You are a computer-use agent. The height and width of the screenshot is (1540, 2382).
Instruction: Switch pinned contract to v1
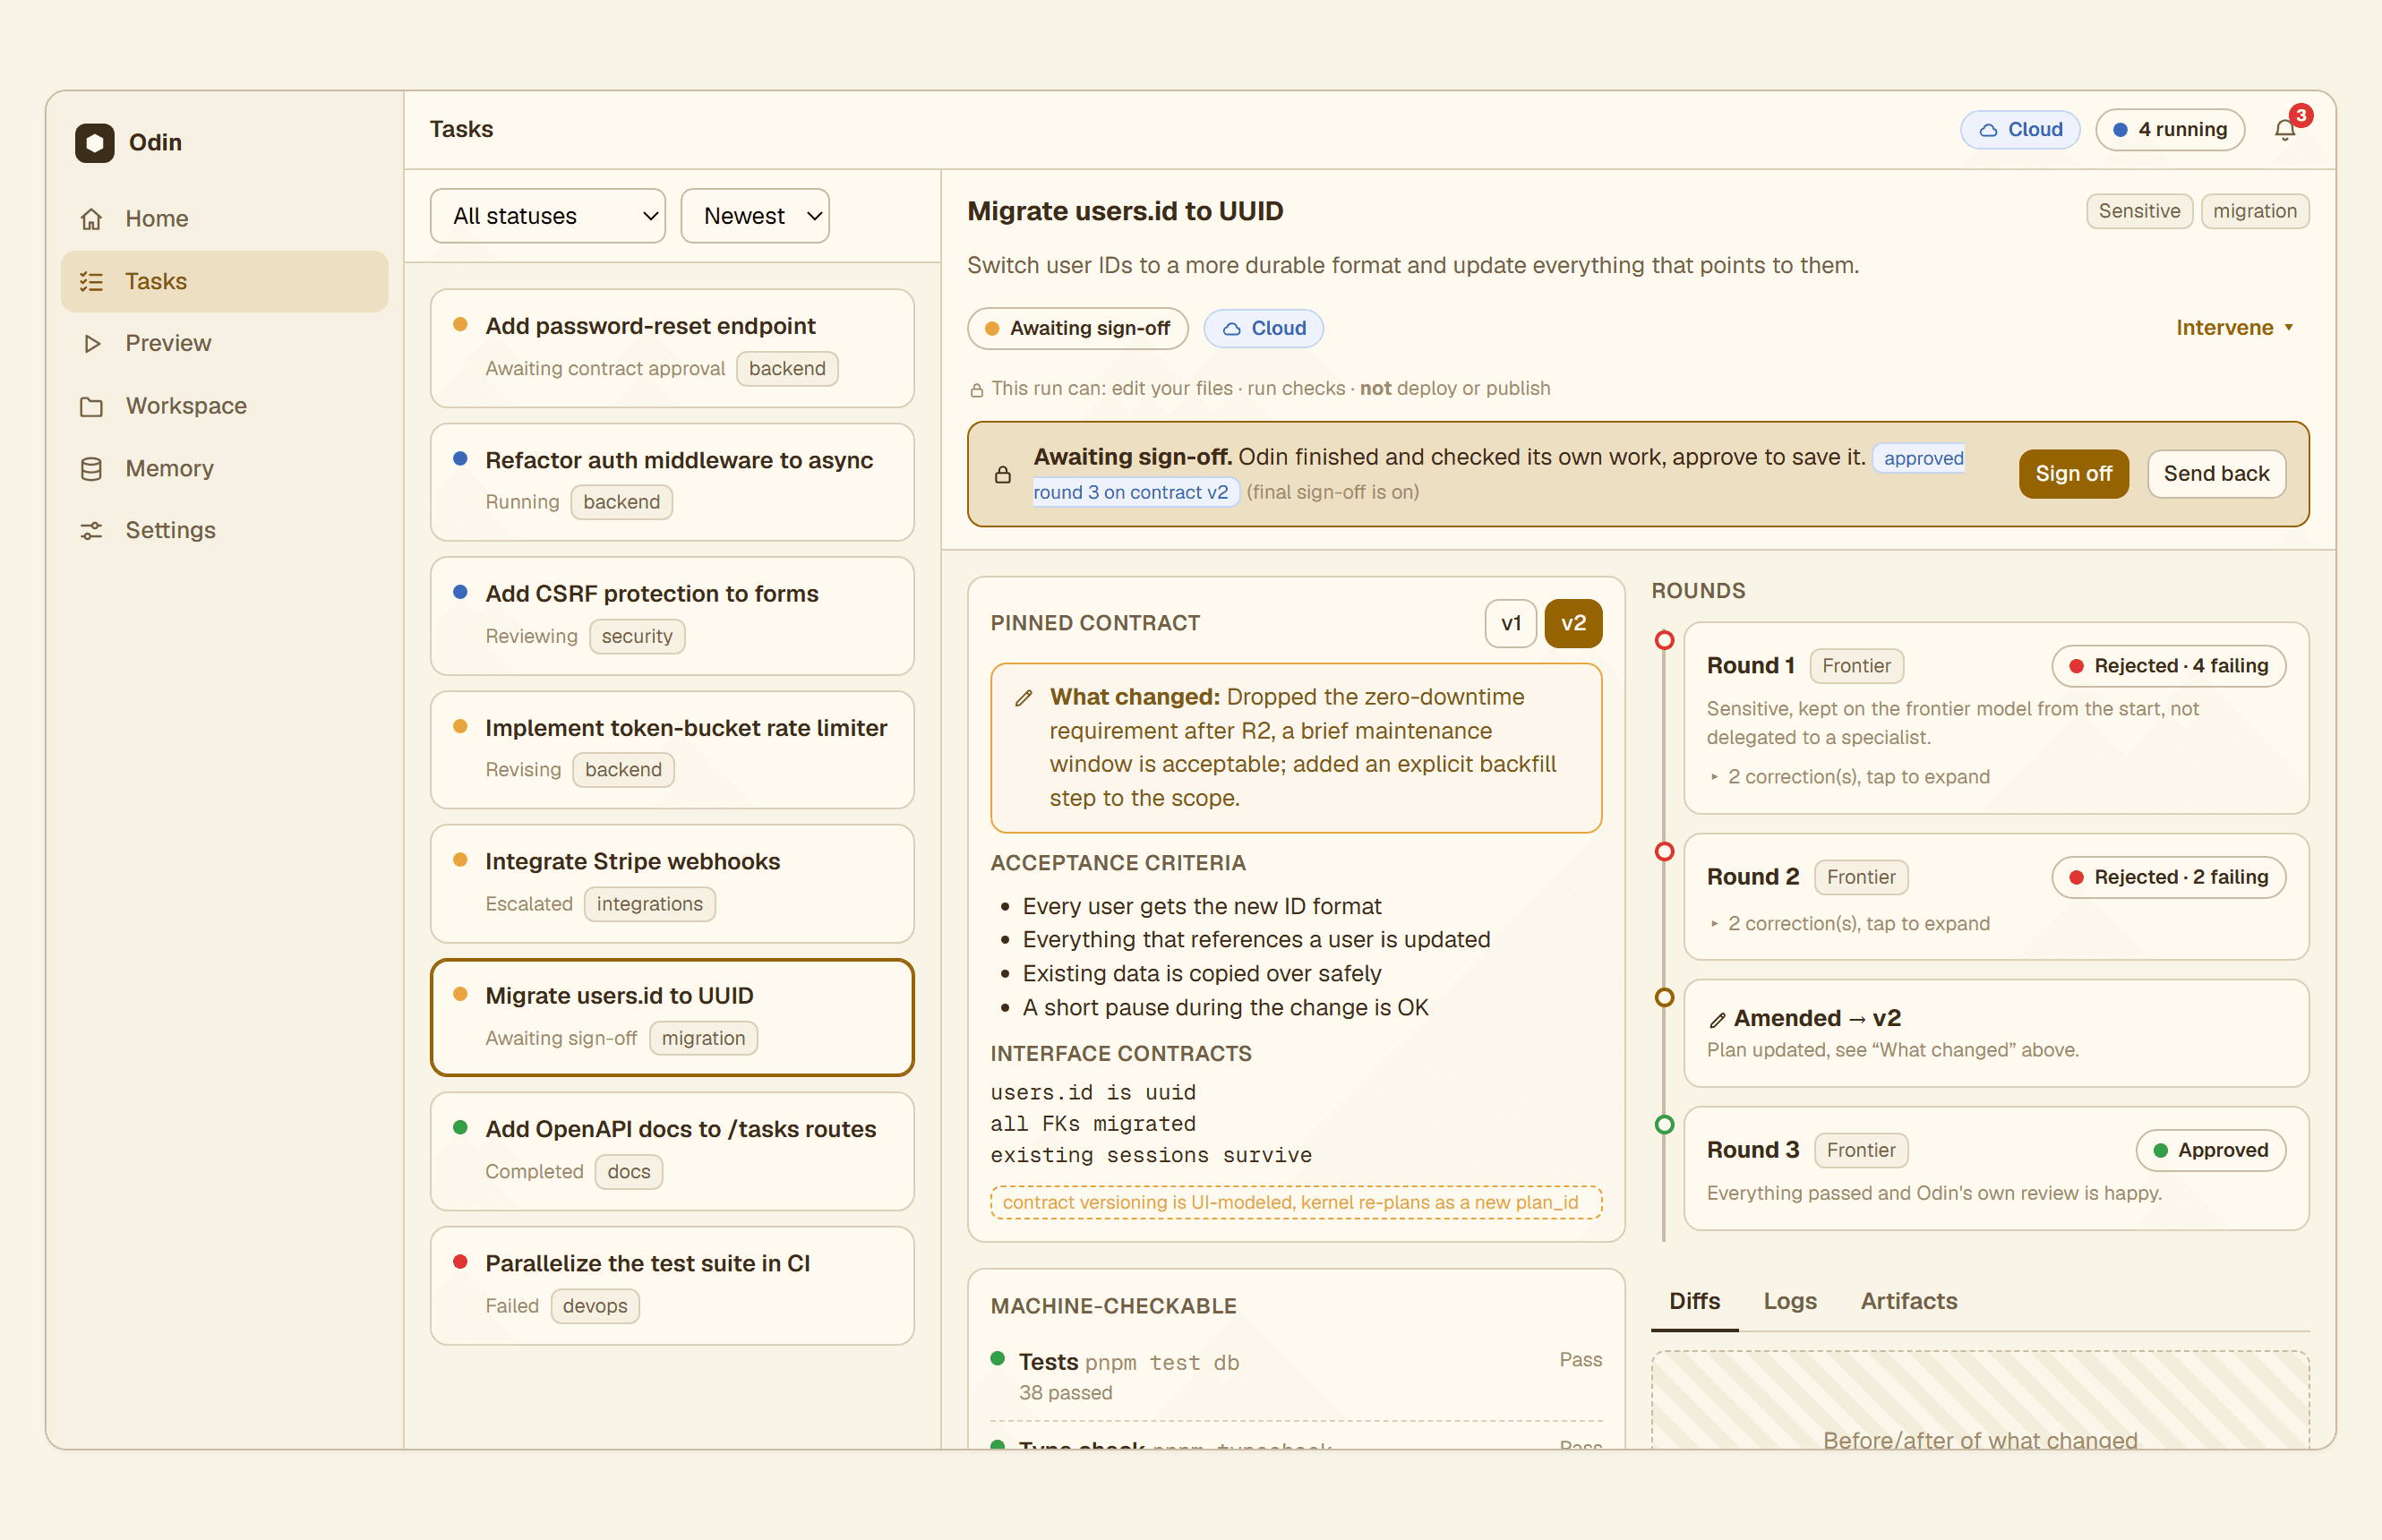pos(1510,624)
